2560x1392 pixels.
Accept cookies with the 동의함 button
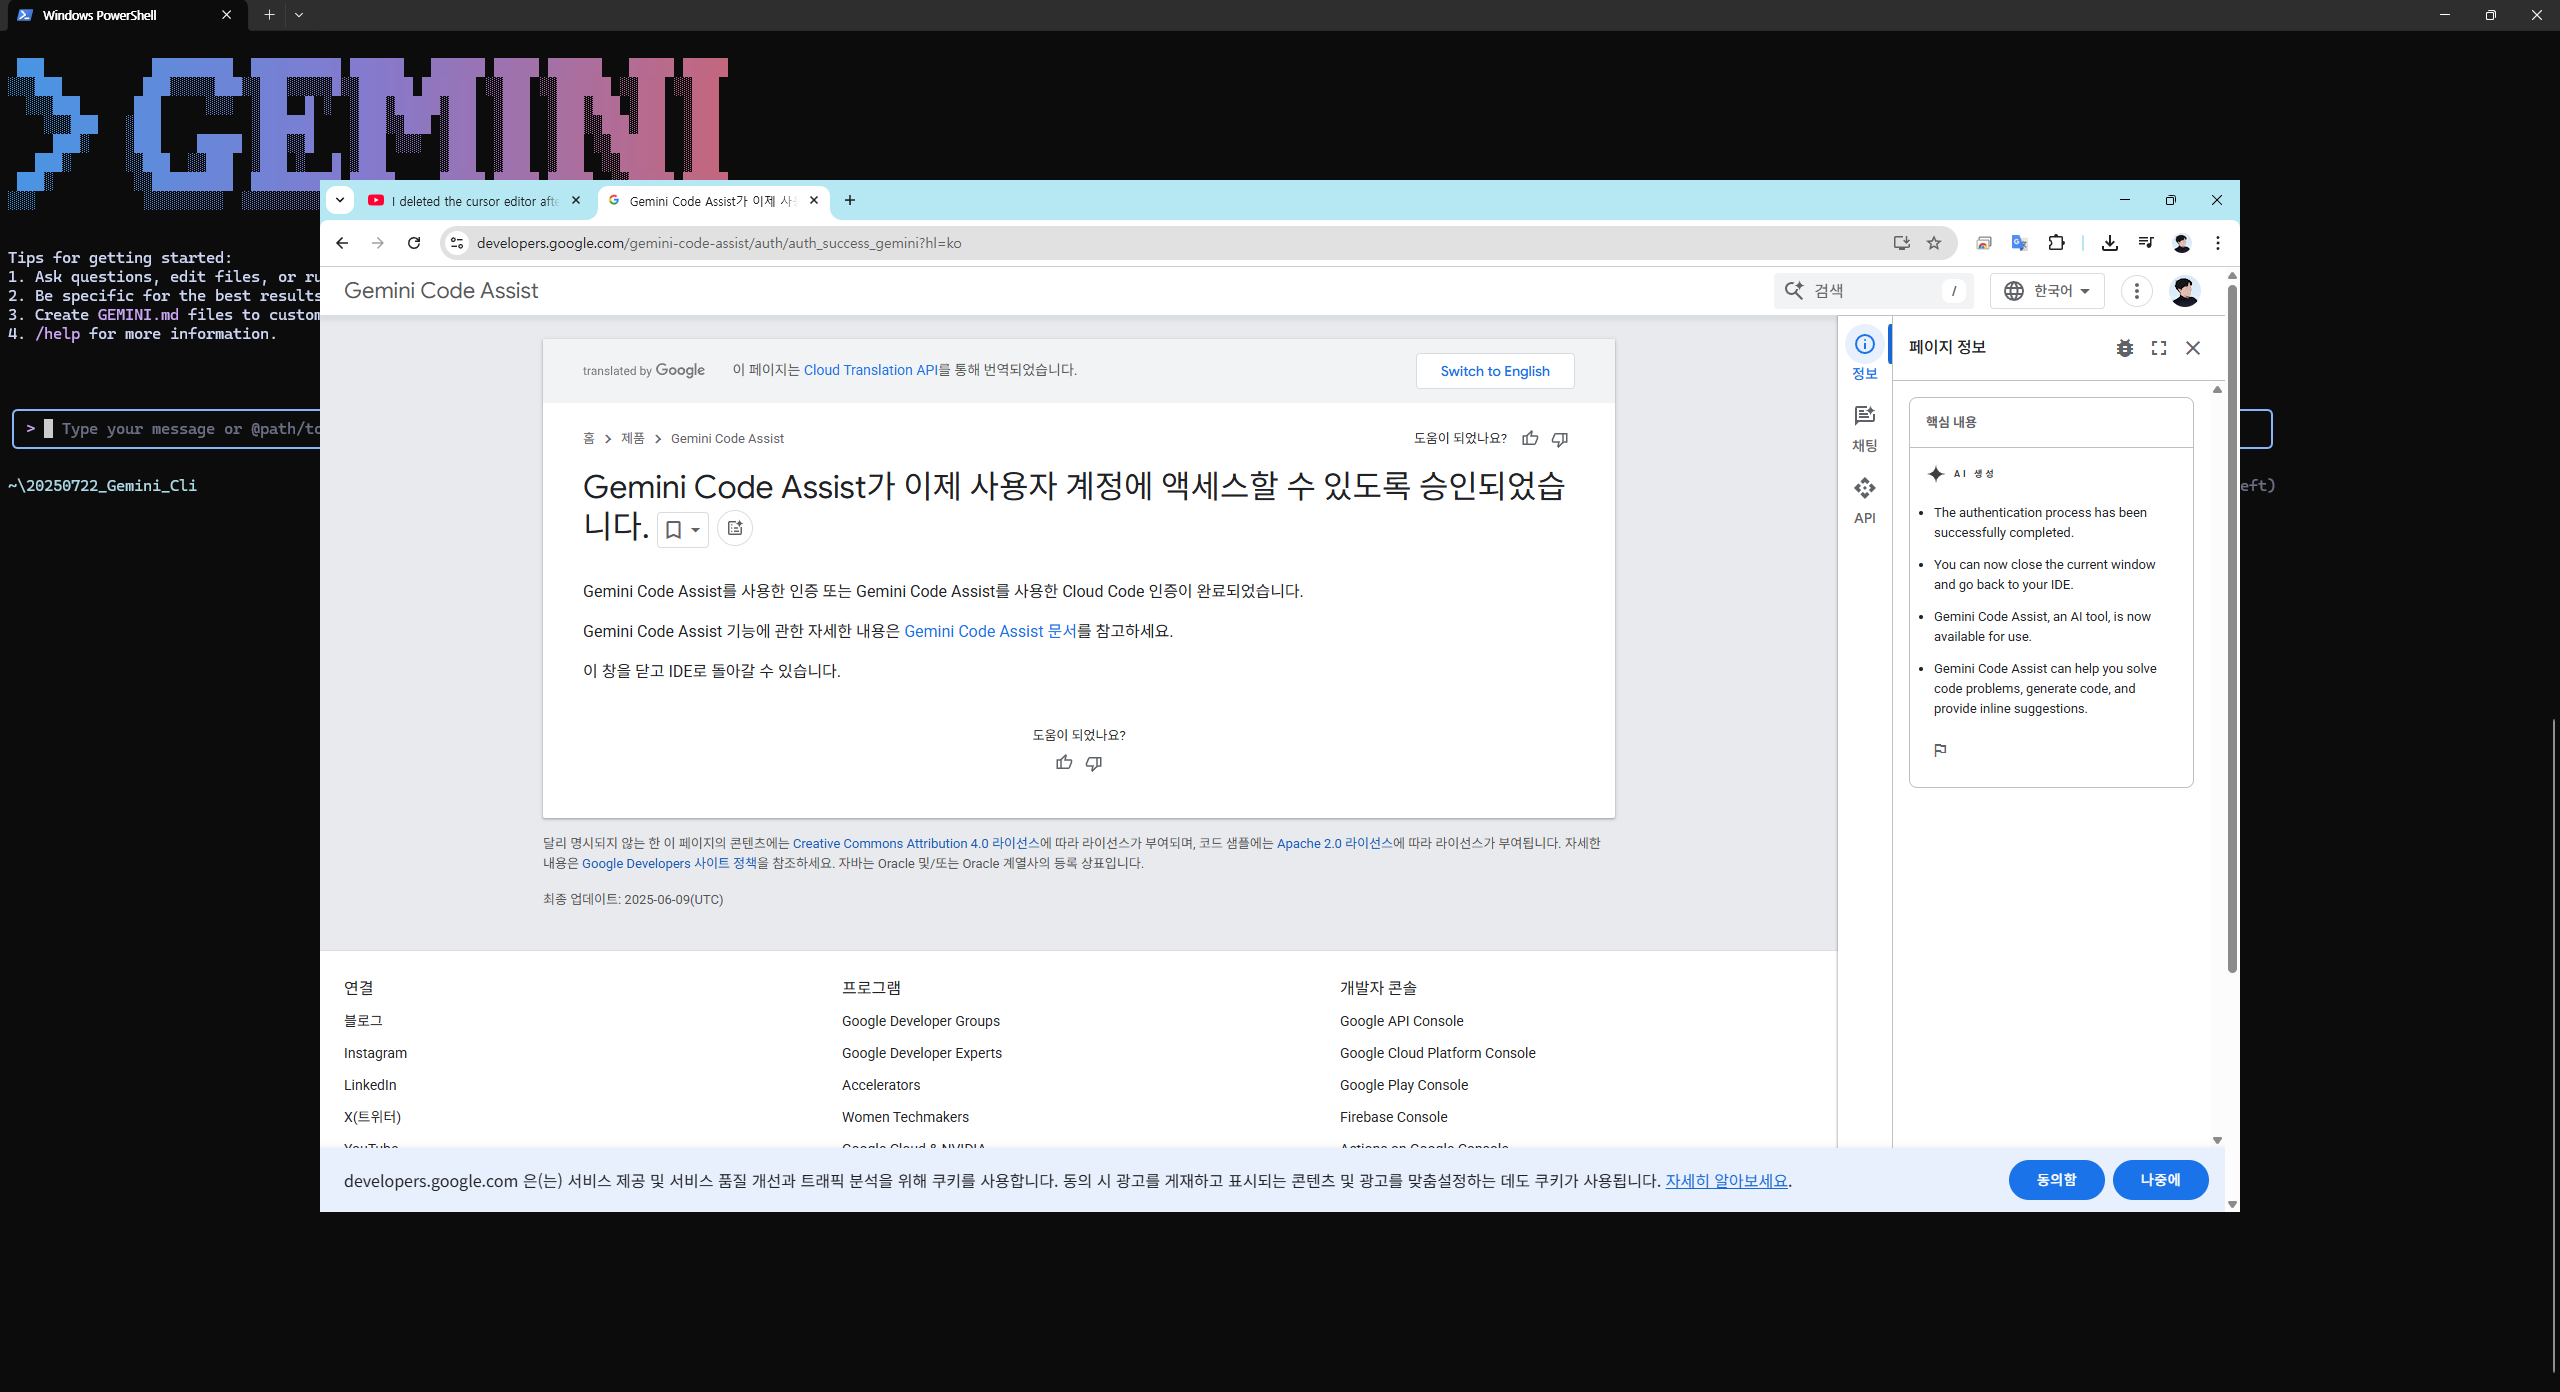coord(2056,1180)
